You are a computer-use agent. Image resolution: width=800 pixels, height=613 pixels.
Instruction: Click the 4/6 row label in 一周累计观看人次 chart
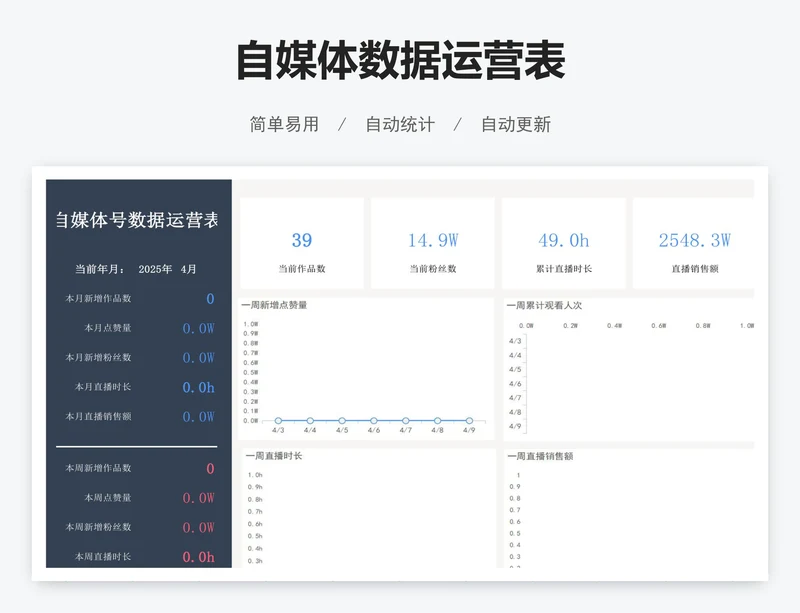click(515, 384)
